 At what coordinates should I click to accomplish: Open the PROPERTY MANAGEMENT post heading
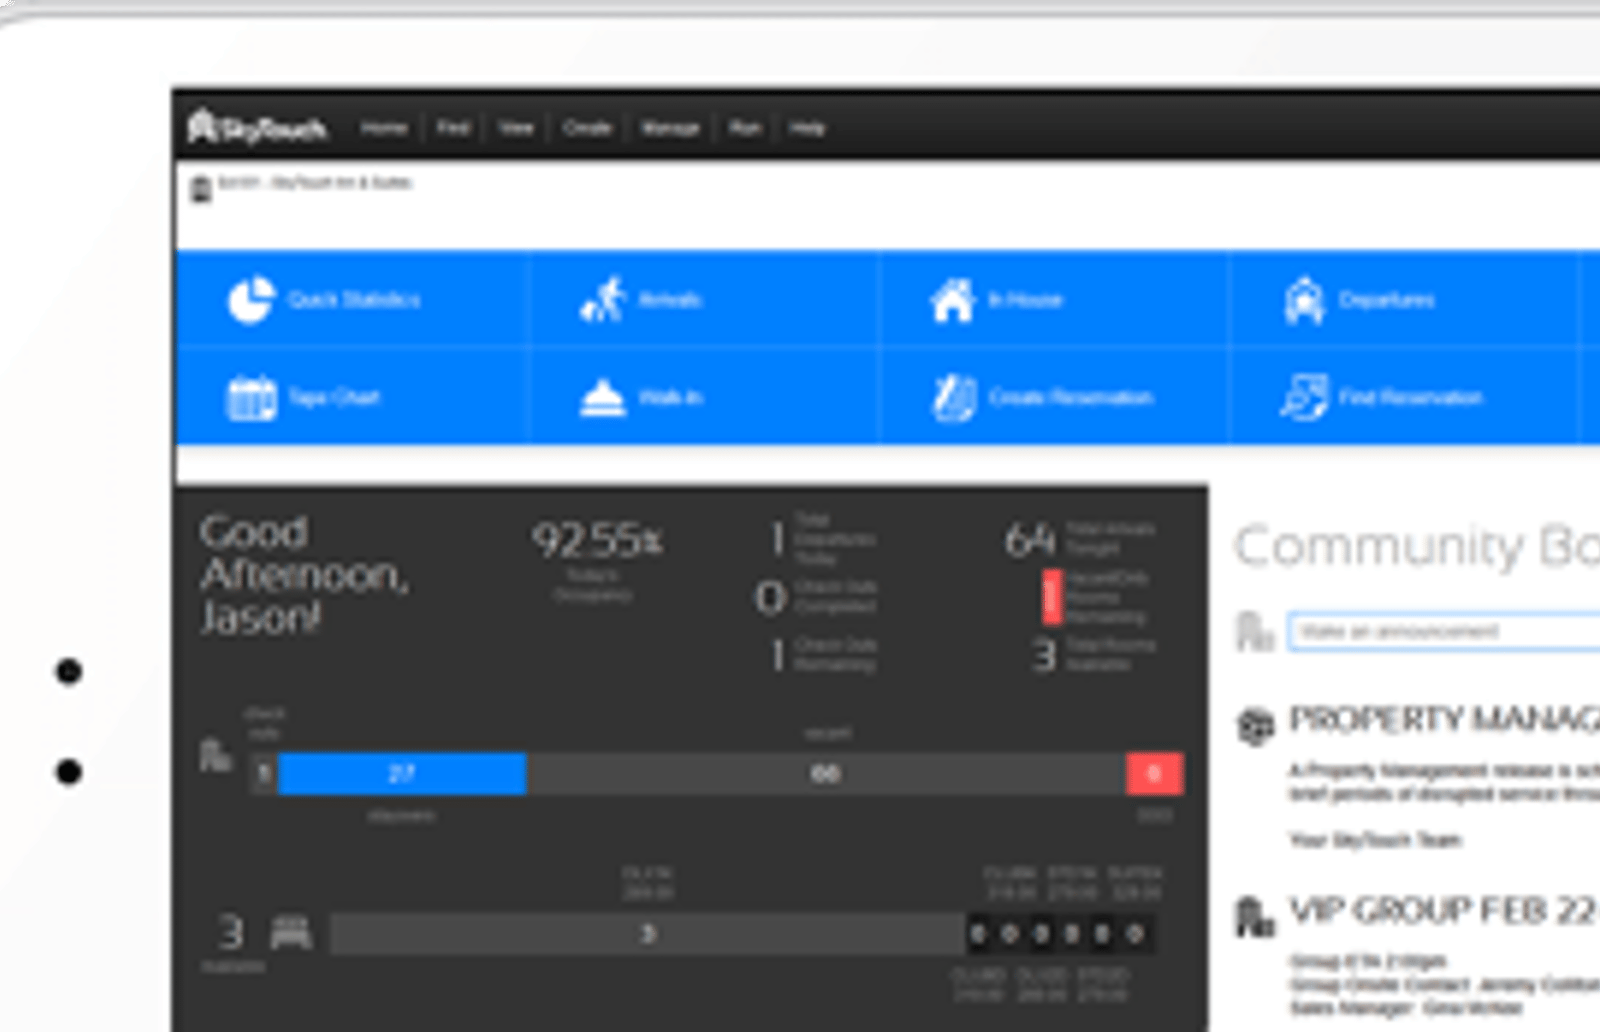pyautogui.click(x=1444, y=719)
